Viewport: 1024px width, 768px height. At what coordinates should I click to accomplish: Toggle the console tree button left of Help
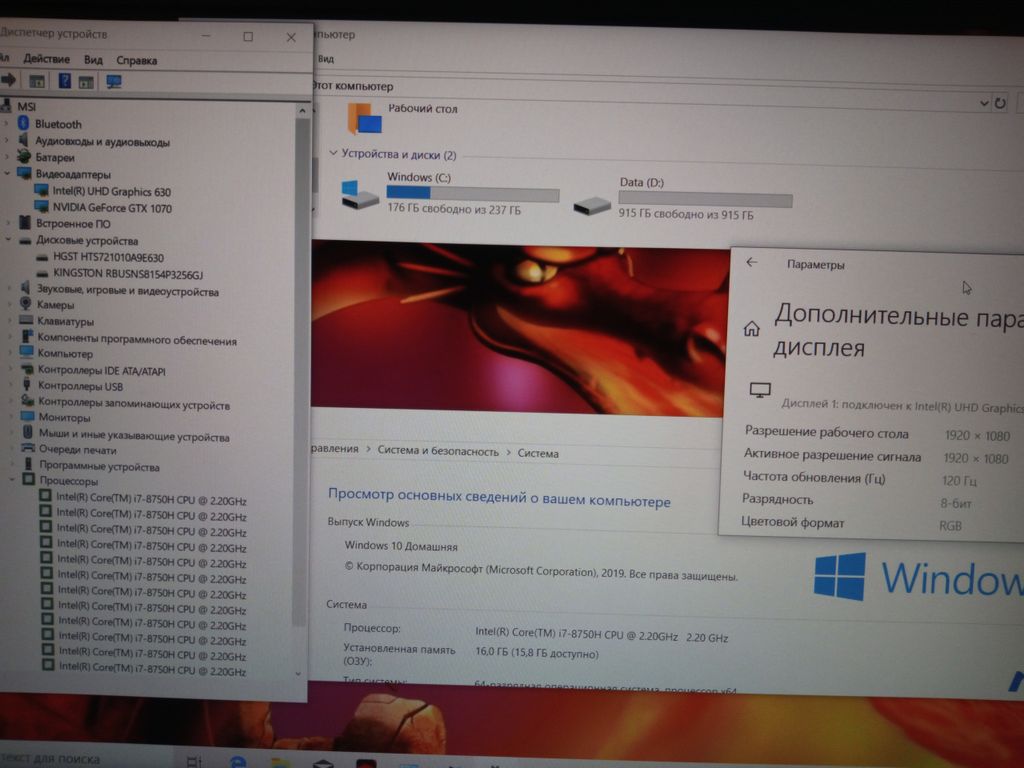(x=37, y=81)
